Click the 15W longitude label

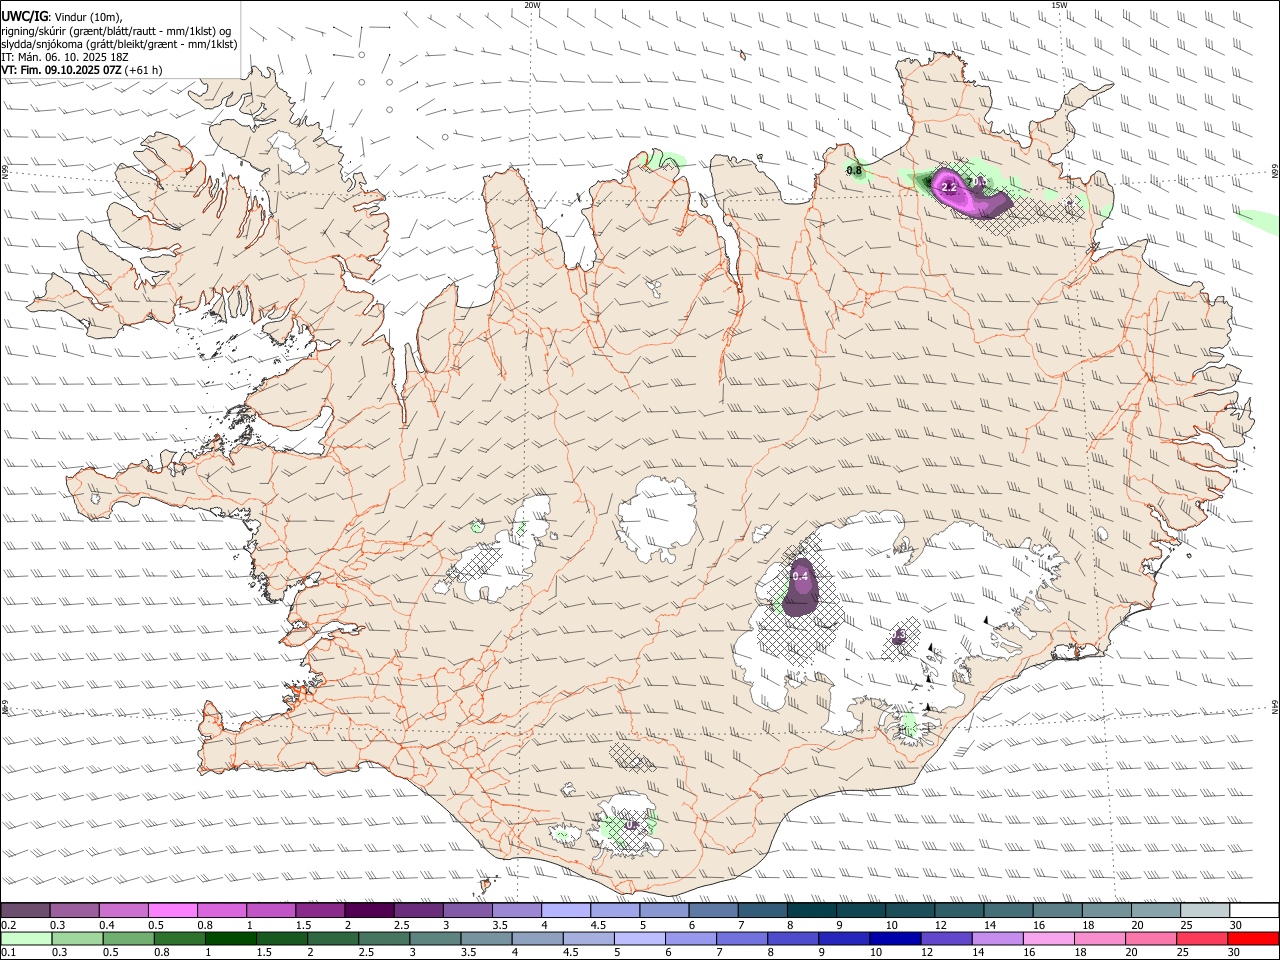[1059, 5]
